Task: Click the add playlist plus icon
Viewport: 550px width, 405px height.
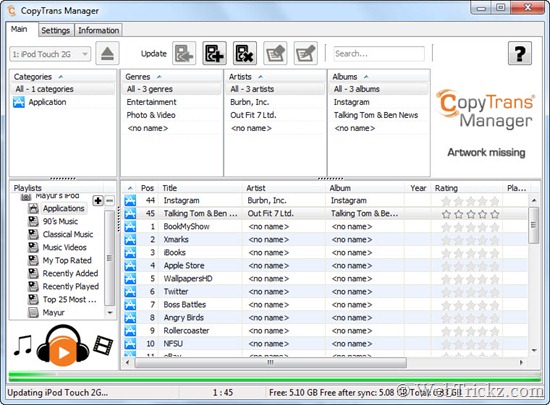Action: click(x=98, y=201)
